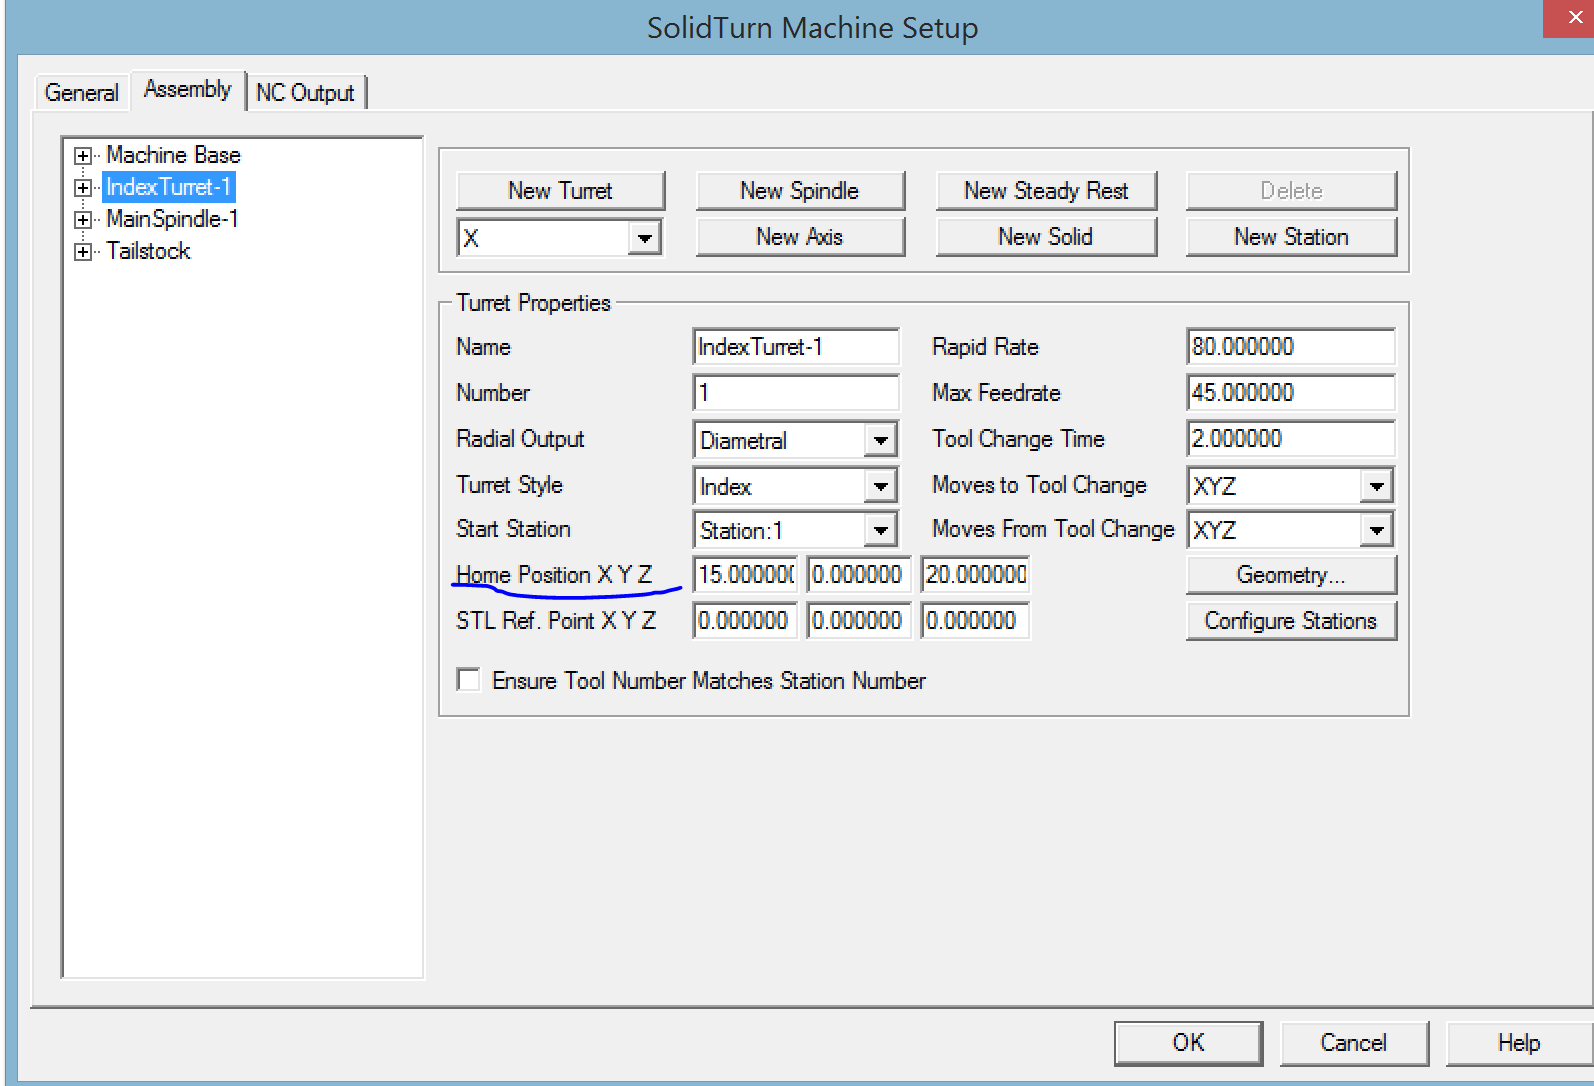Click the Home Position Y field

coord(859,575)
